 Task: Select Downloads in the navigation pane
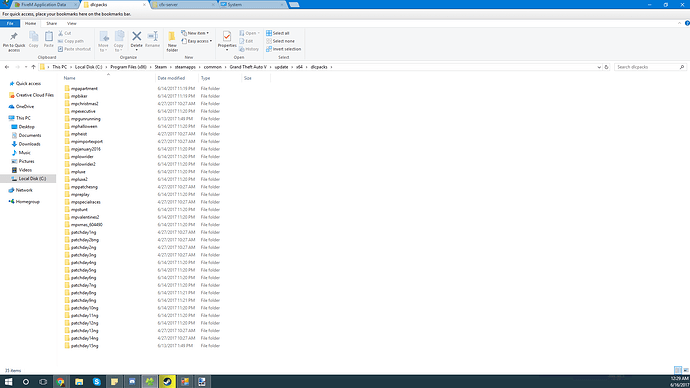pyautogui.click(x=29, y=144)
